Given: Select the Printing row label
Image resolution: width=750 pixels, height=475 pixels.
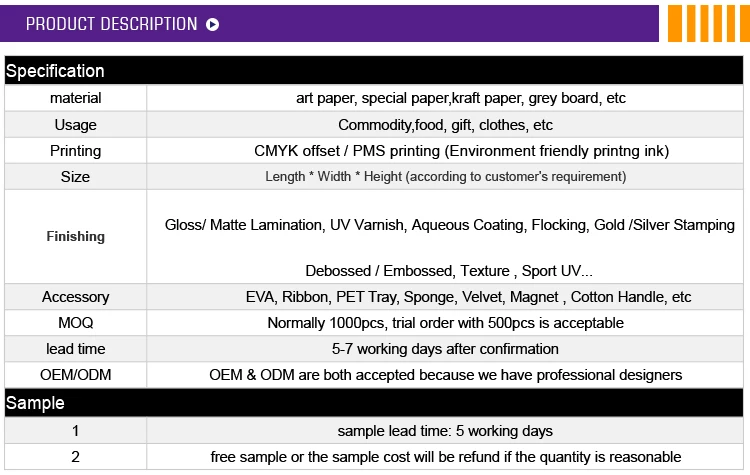Looking at the screenshot, I should [x=75, y=151].
